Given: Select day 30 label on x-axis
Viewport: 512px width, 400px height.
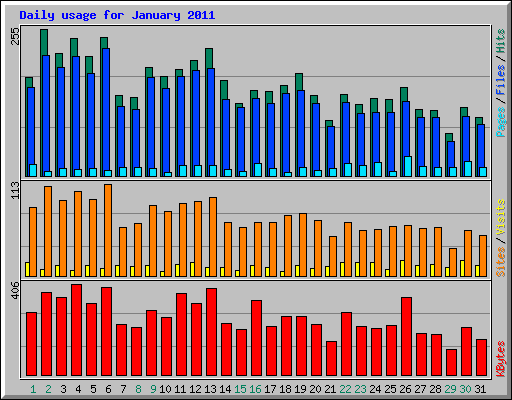Looking at the screenshot, I should [465, 389].
